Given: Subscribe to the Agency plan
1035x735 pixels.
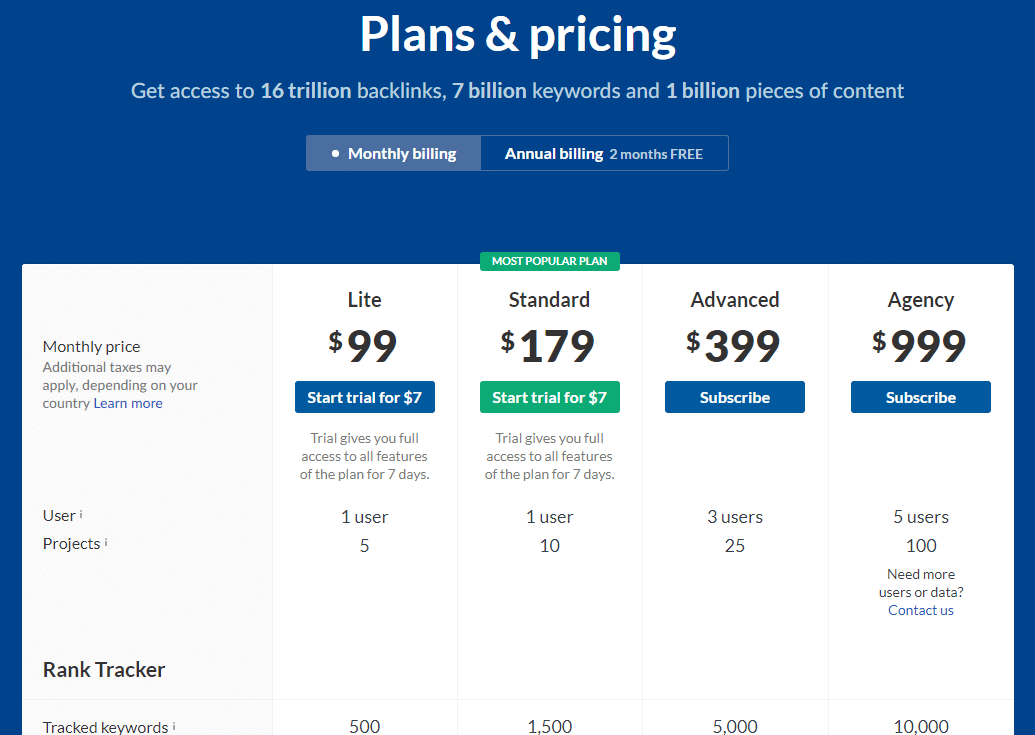Looking at the screenshot, I should point(920,397).
